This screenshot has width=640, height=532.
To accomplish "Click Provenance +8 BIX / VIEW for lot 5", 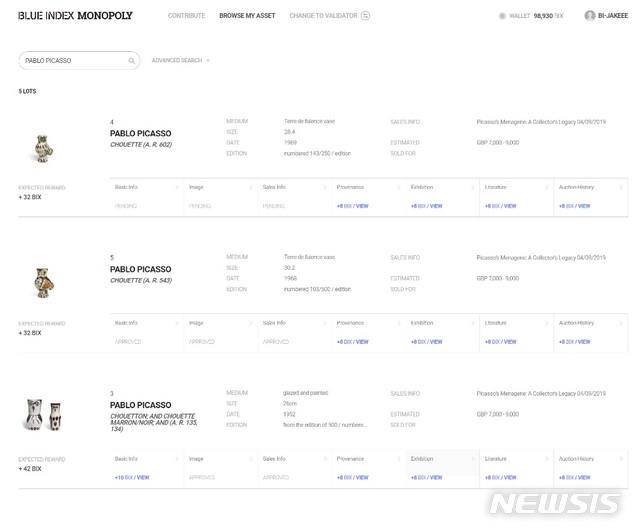I will tap(353, 342).
